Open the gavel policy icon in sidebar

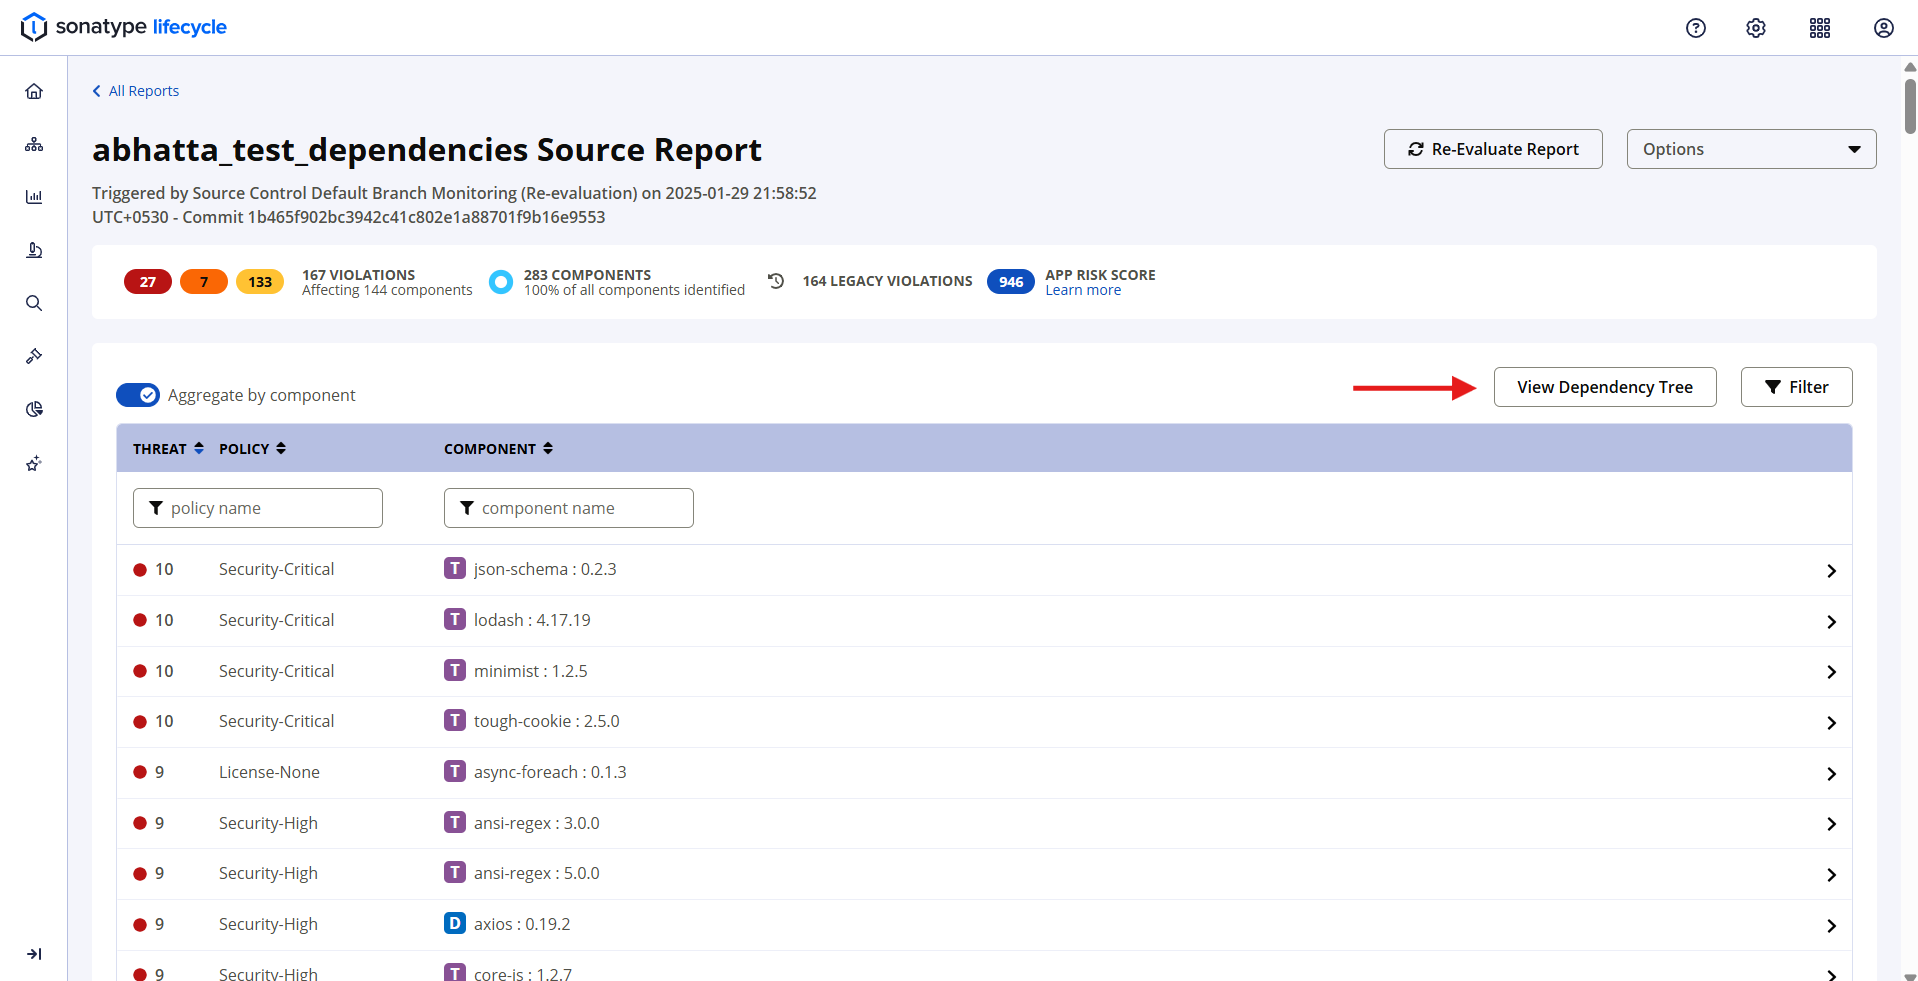[34, 356]
